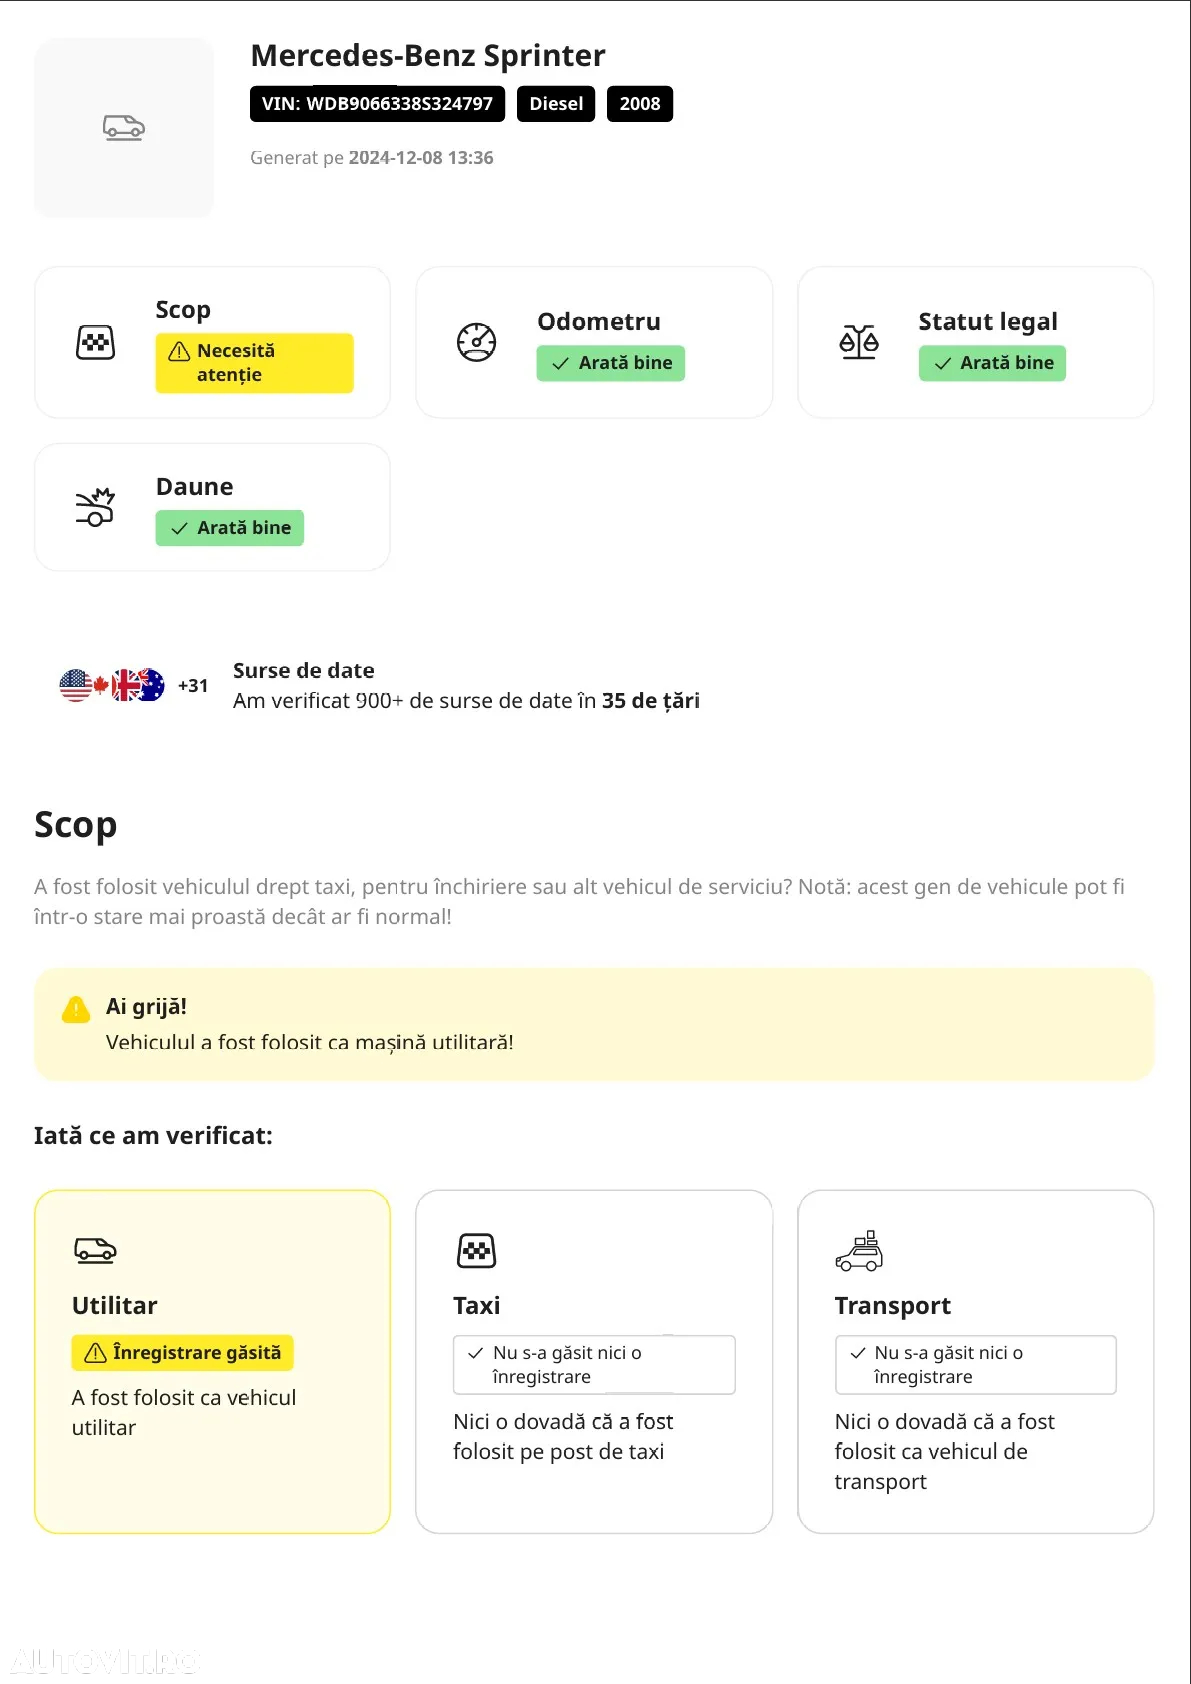Click the yellow Necesită atenție badge

pyautogui.click(x=254, y=363)
